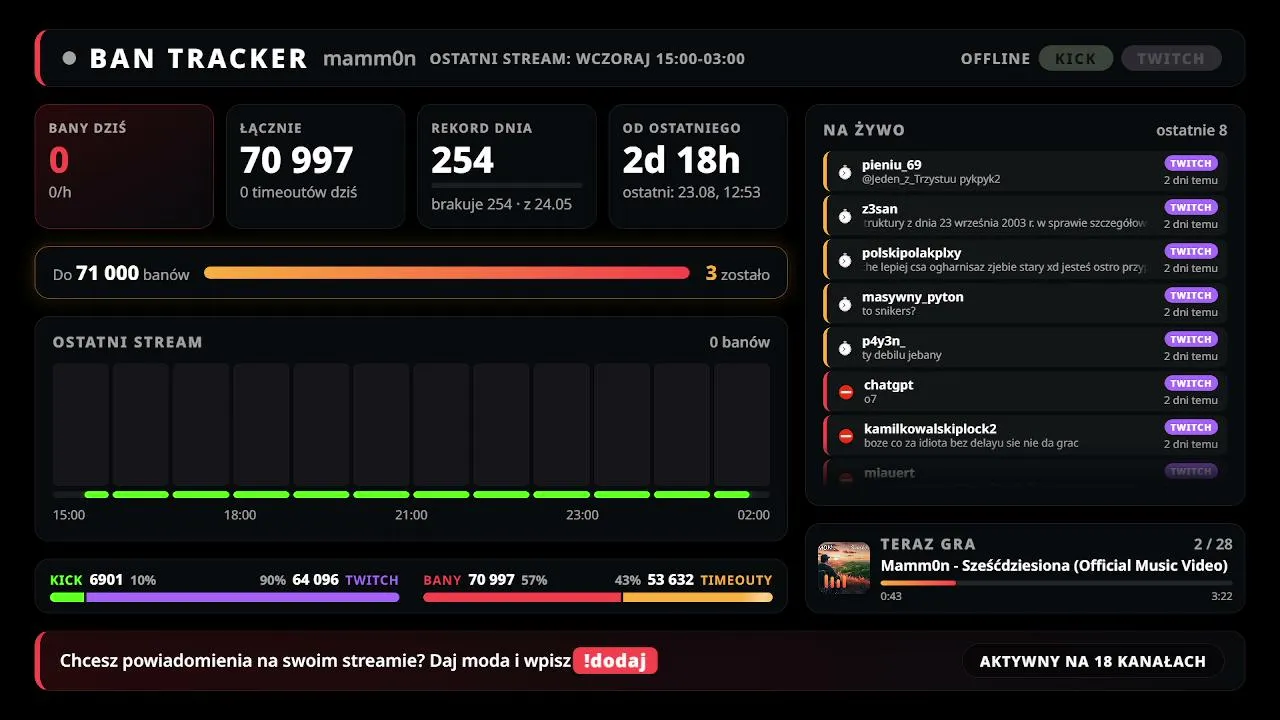Click the grey status dot before BAN TRACKER
This screenshot has height=720, width=1280.
[x=69, y=58]
